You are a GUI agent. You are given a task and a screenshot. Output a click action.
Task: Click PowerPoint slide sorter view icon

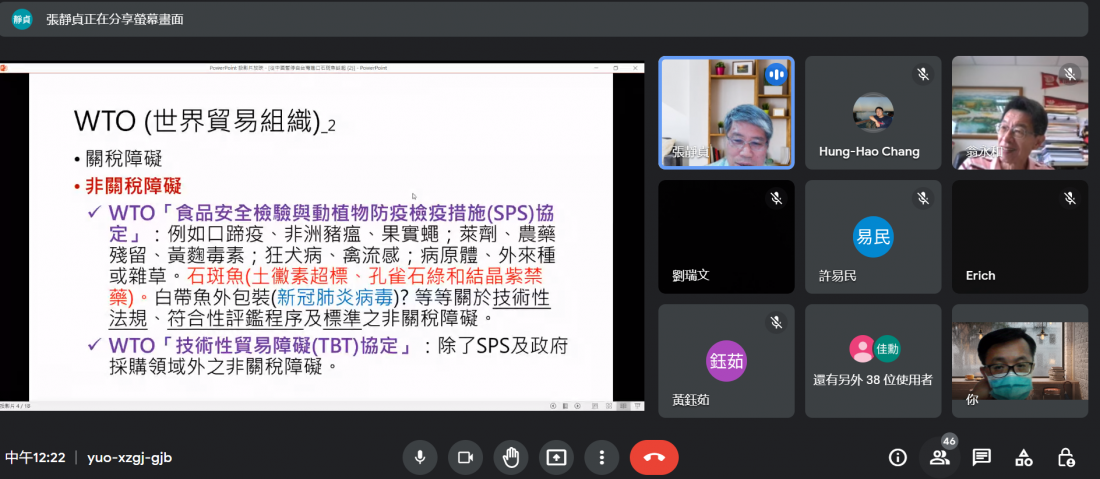point(608,405)
